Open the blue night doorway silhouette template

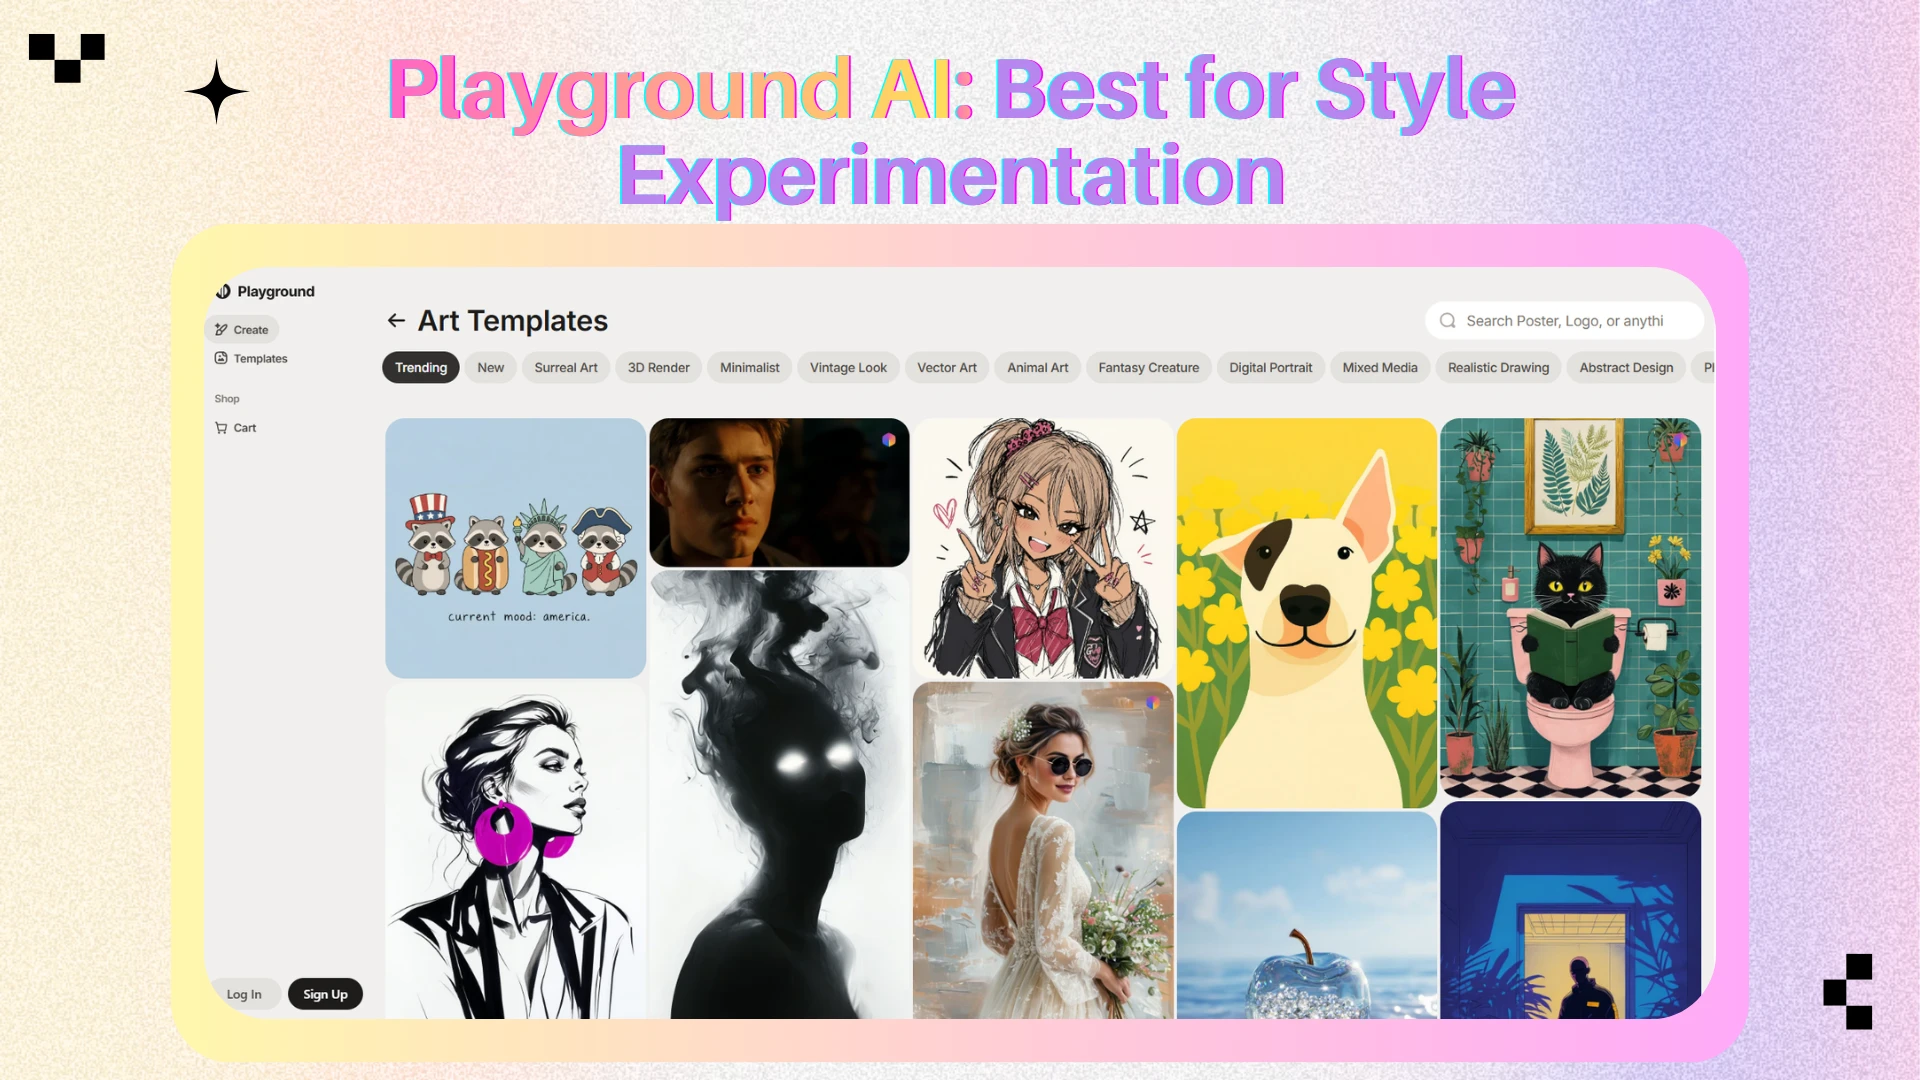1570,910
